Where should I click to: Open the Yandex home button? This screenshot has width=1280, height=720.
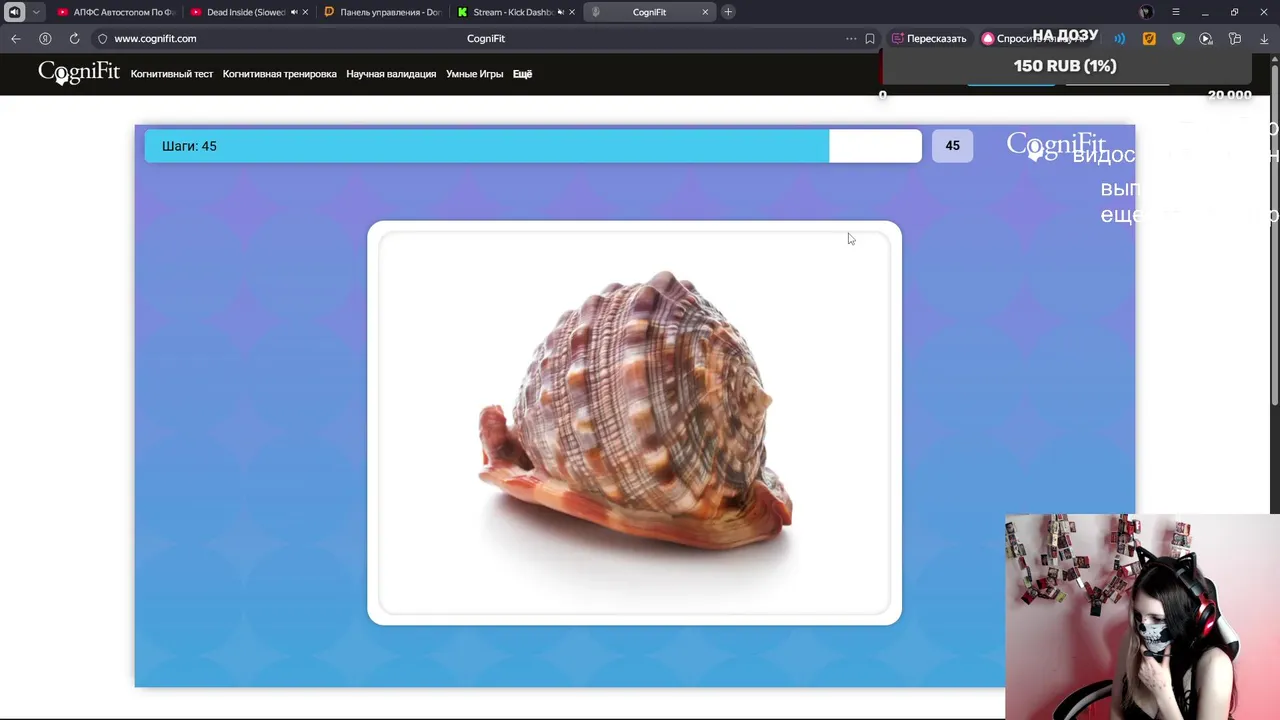45,38
